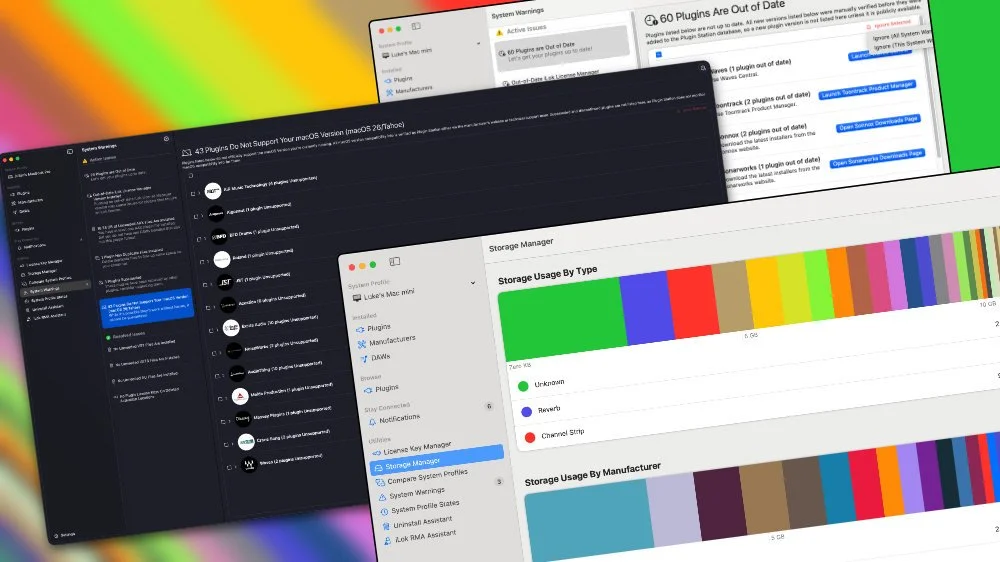Select Storage Manager sidebar item
Screen dimensions: 1000x562
[438, 460]
